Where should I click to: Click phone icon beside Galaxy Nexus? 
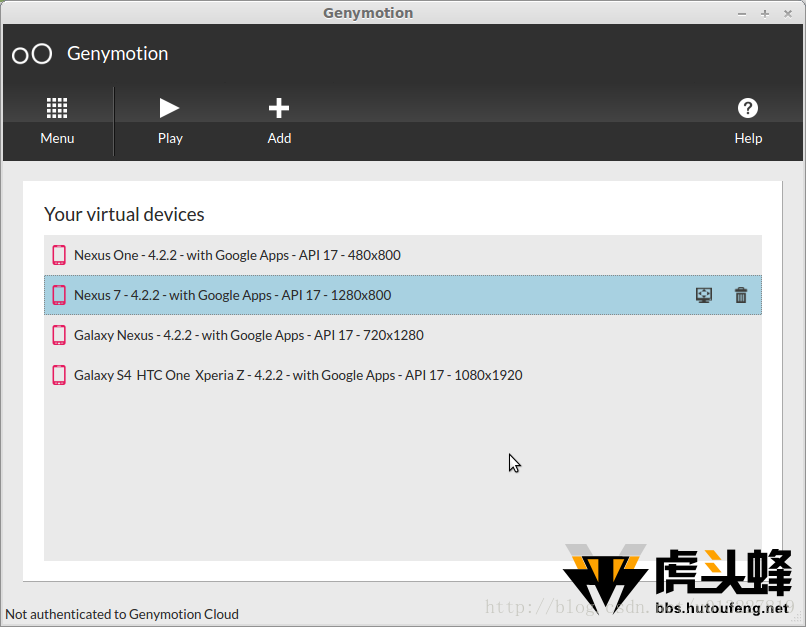pos(59,335)
